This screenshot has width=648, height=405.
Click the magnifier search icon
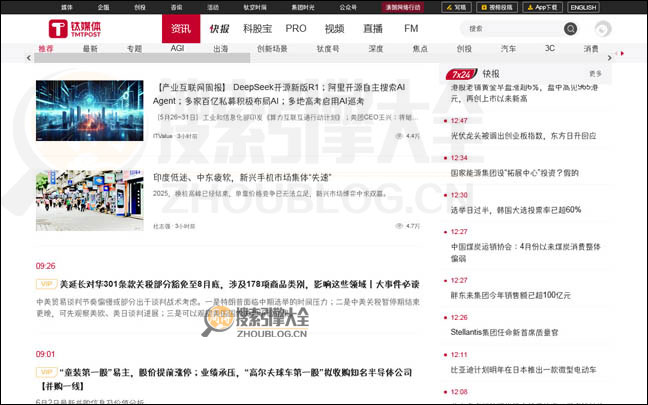point(570,29)
